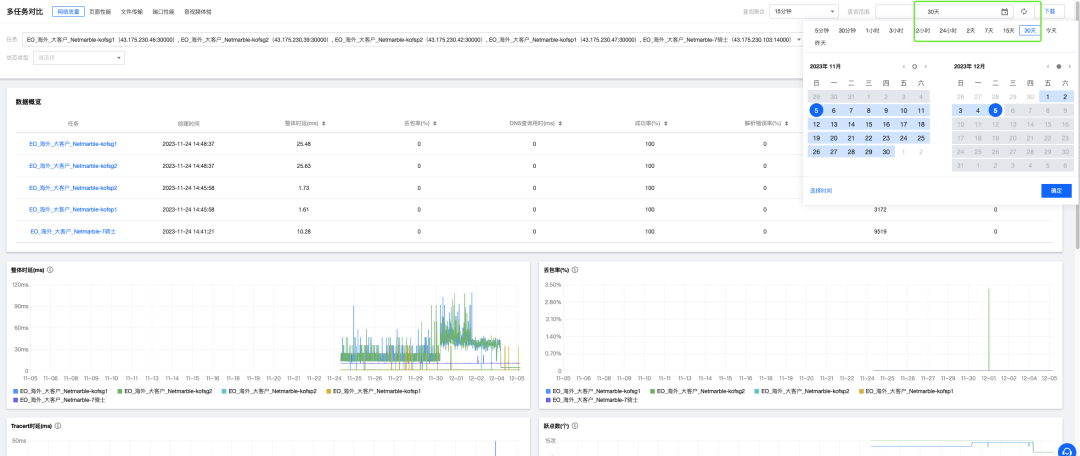Click the 25.63 latency value cell
This screenshot has width=1080, height=456.
click(303, 165)
